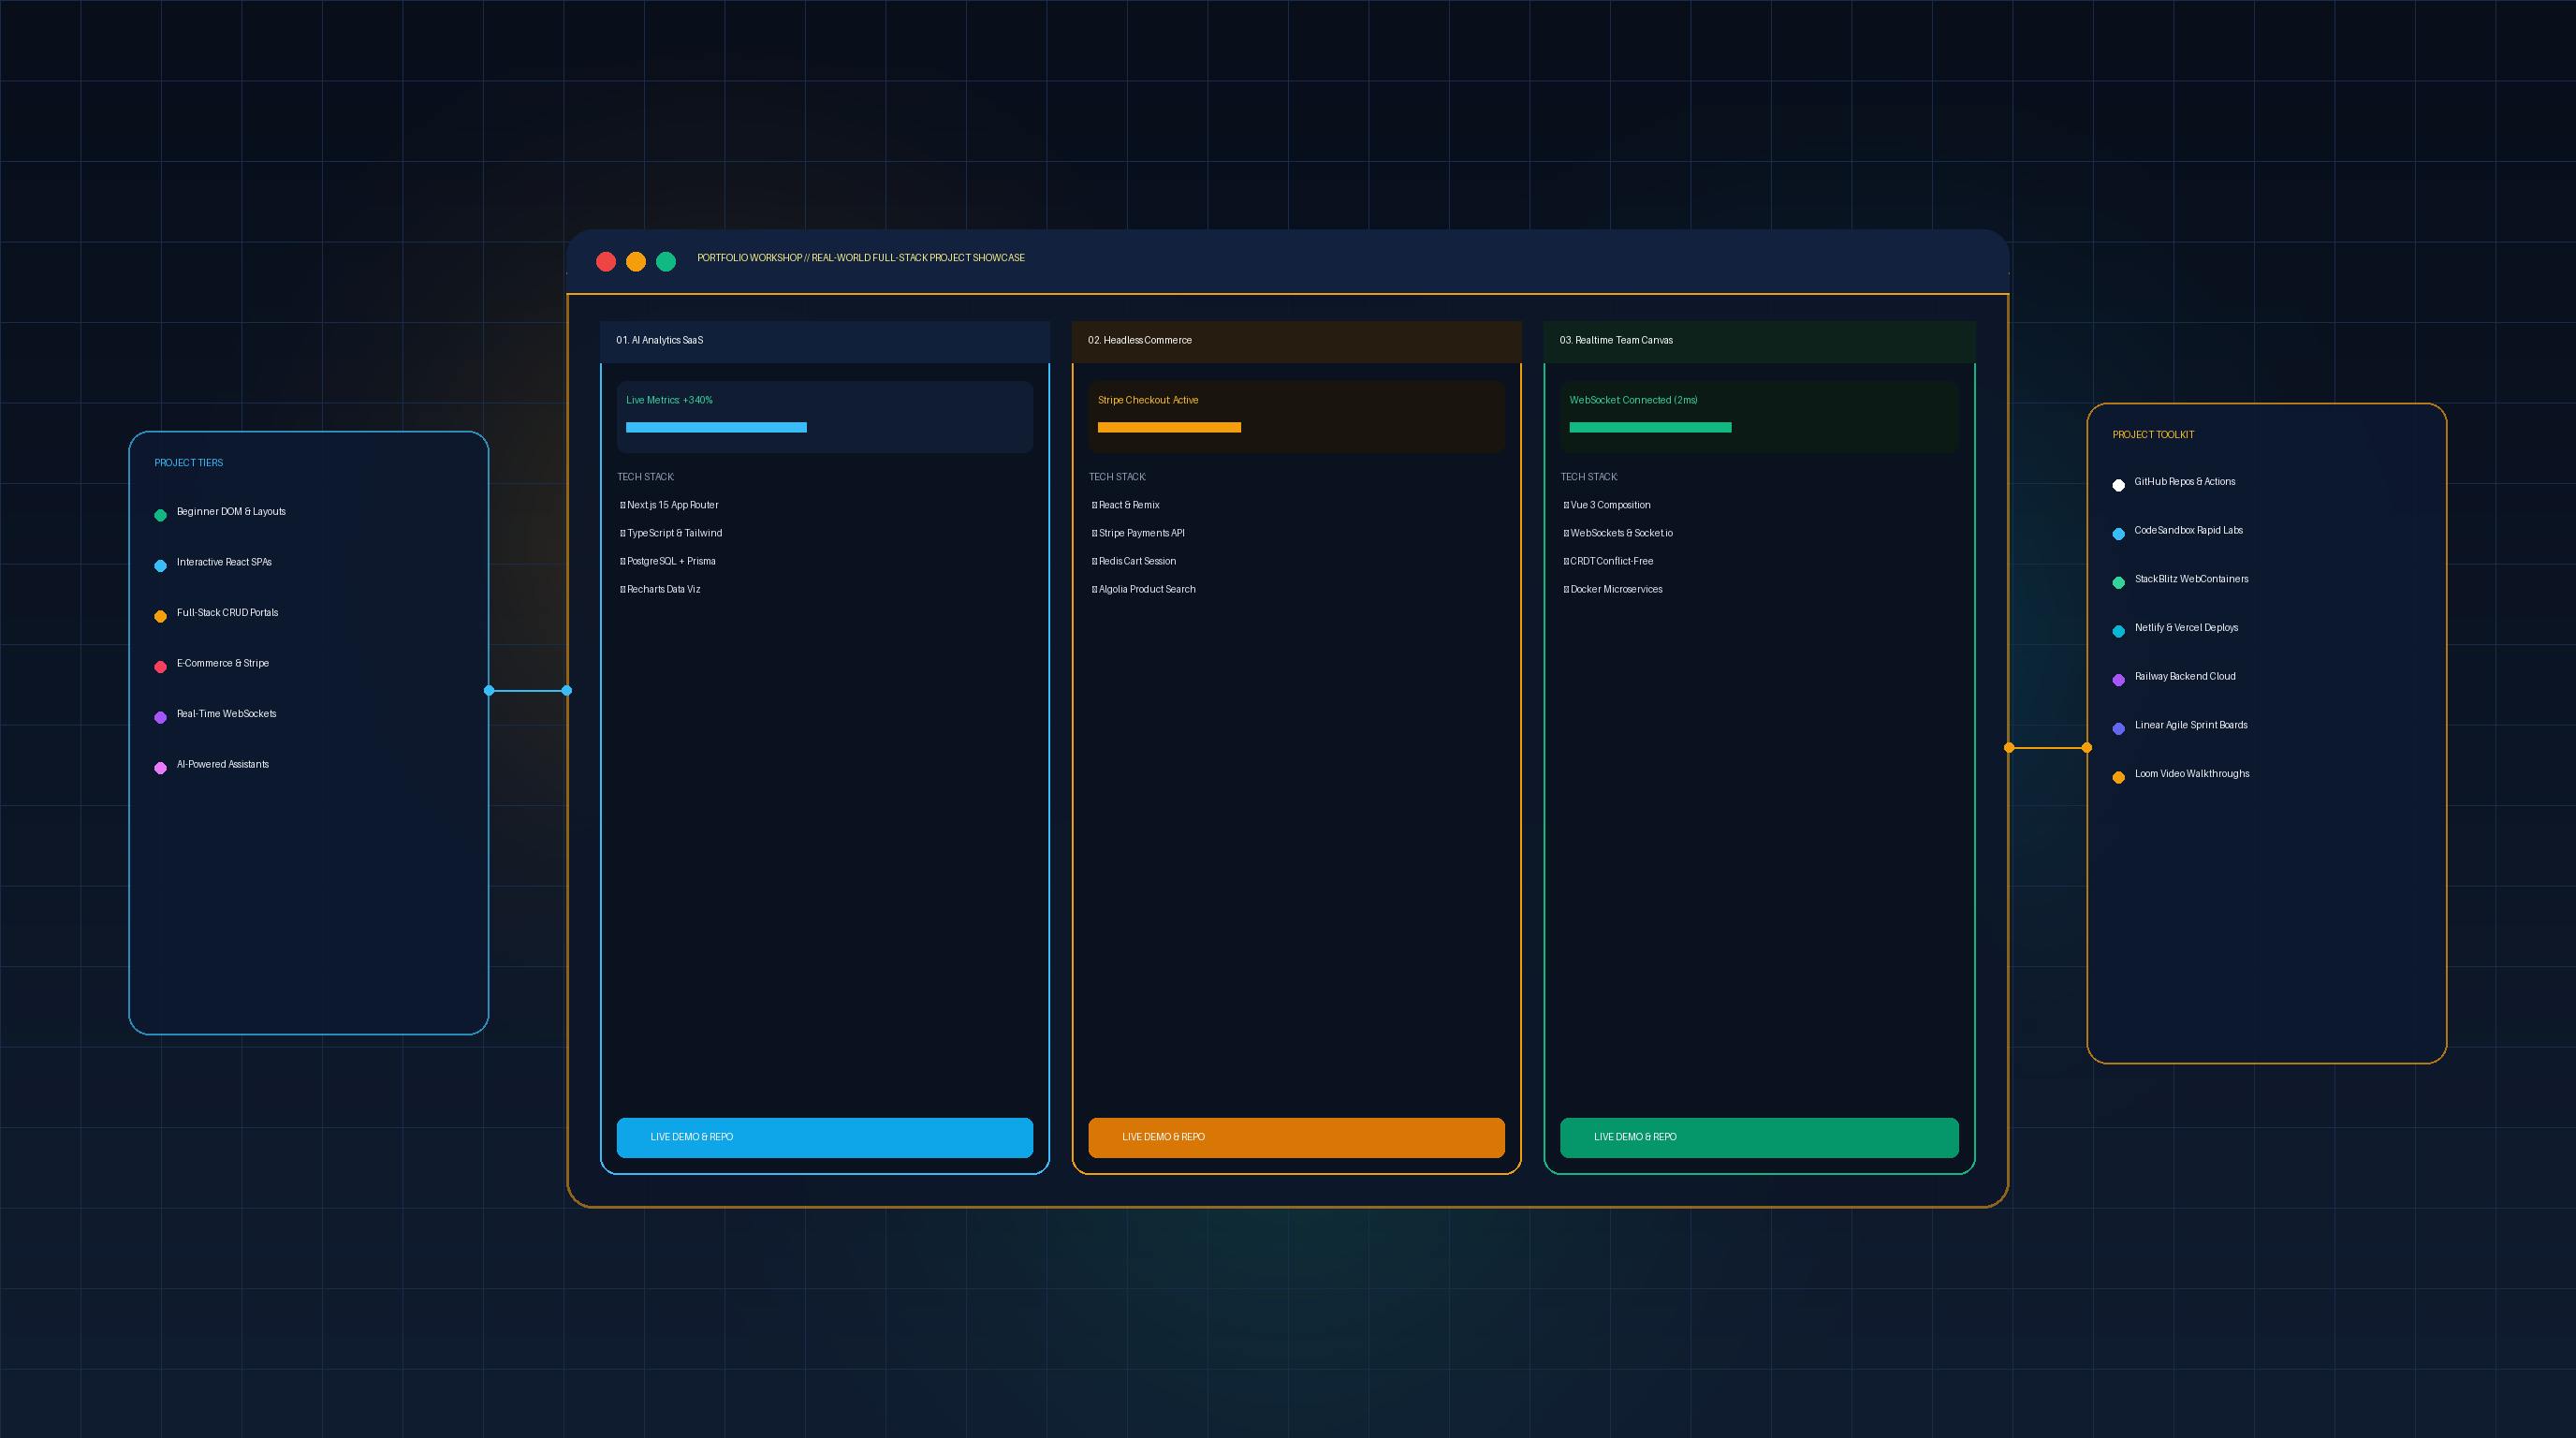Screen dimensions: 2576x1438
Task: Click the green WebSocket Connected progress bar
Action: tap(1650, 427)
